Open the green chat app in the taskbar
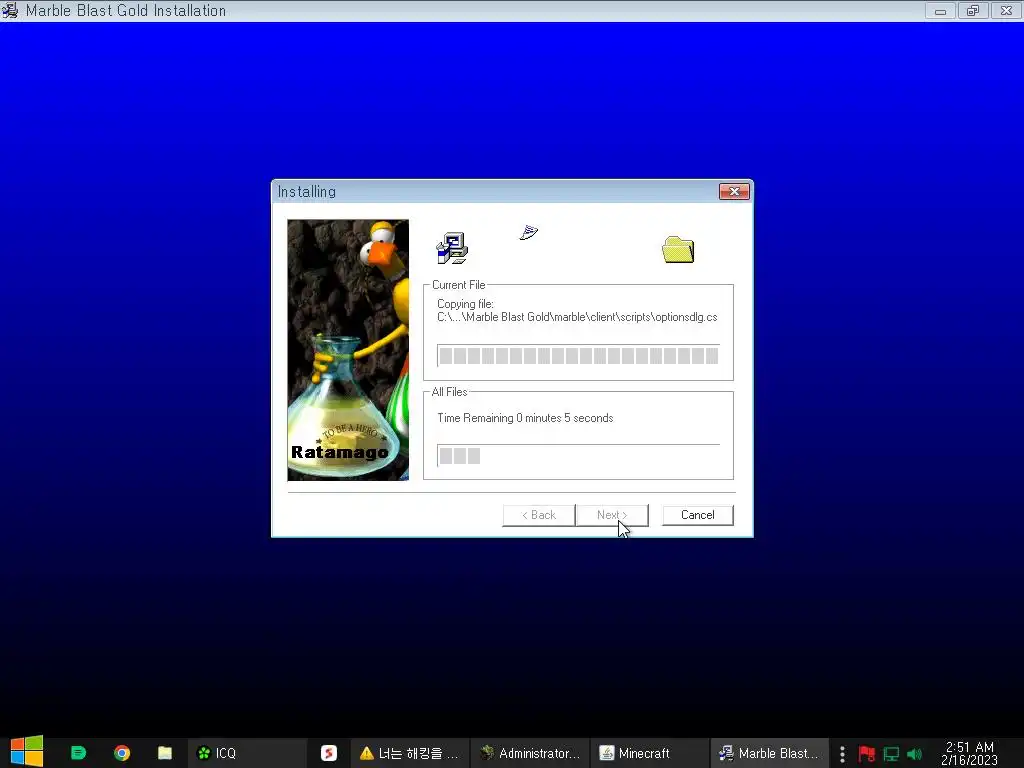Image resolution: width=1024 pixels, height=768 pixels. tap(78, 753)
